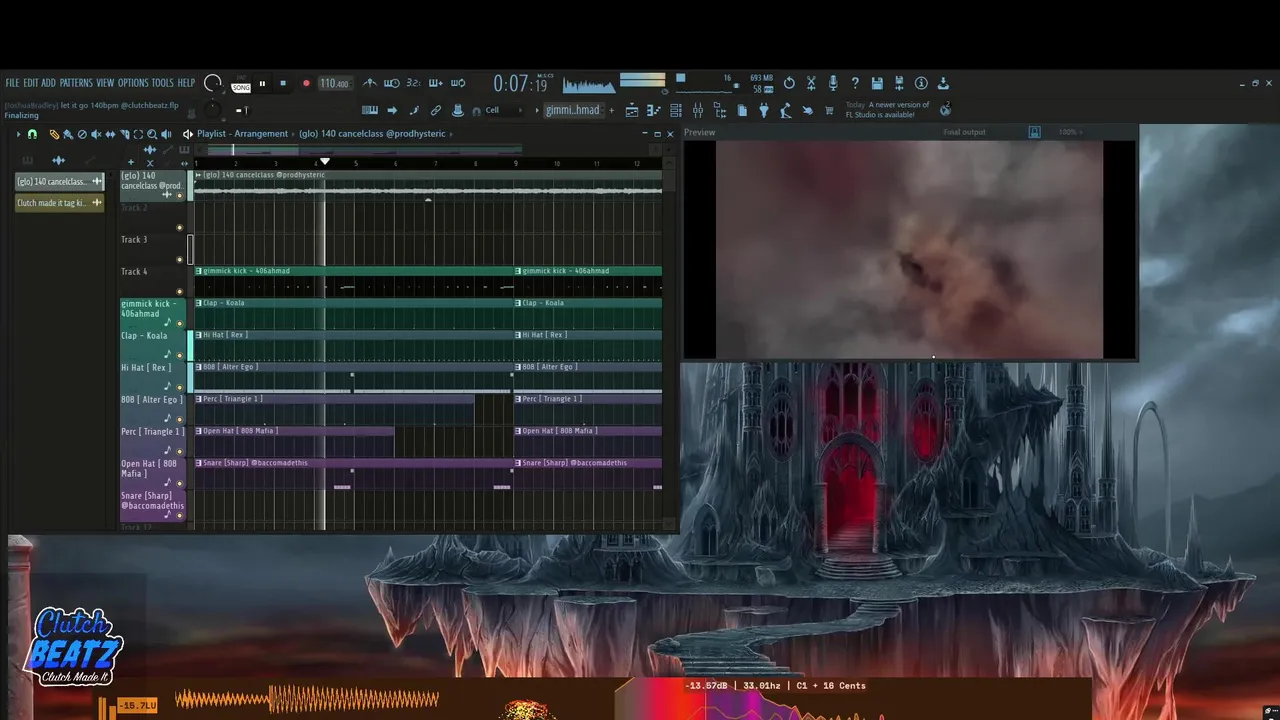
Task: Open the Channel rack icon
Action: pyautogui.click(x=676, y=110)
